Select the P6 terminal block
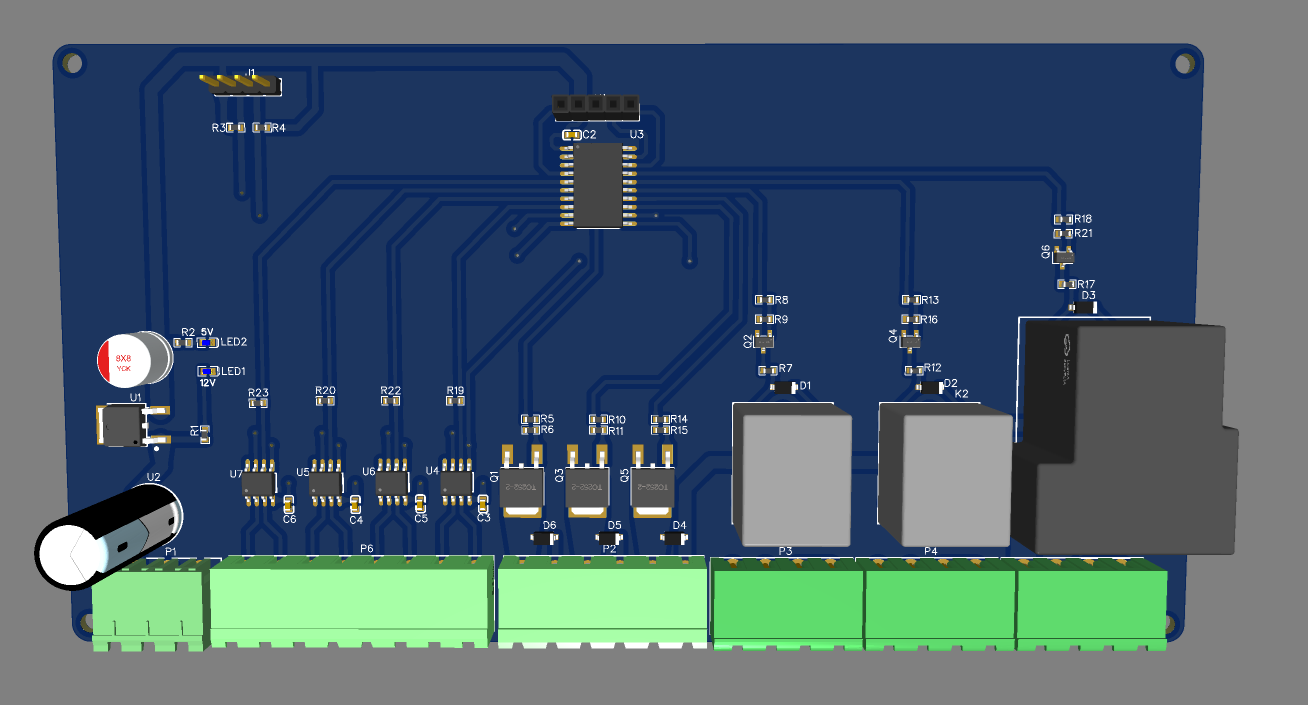1308x705 pixels. [x=352, y=600]
